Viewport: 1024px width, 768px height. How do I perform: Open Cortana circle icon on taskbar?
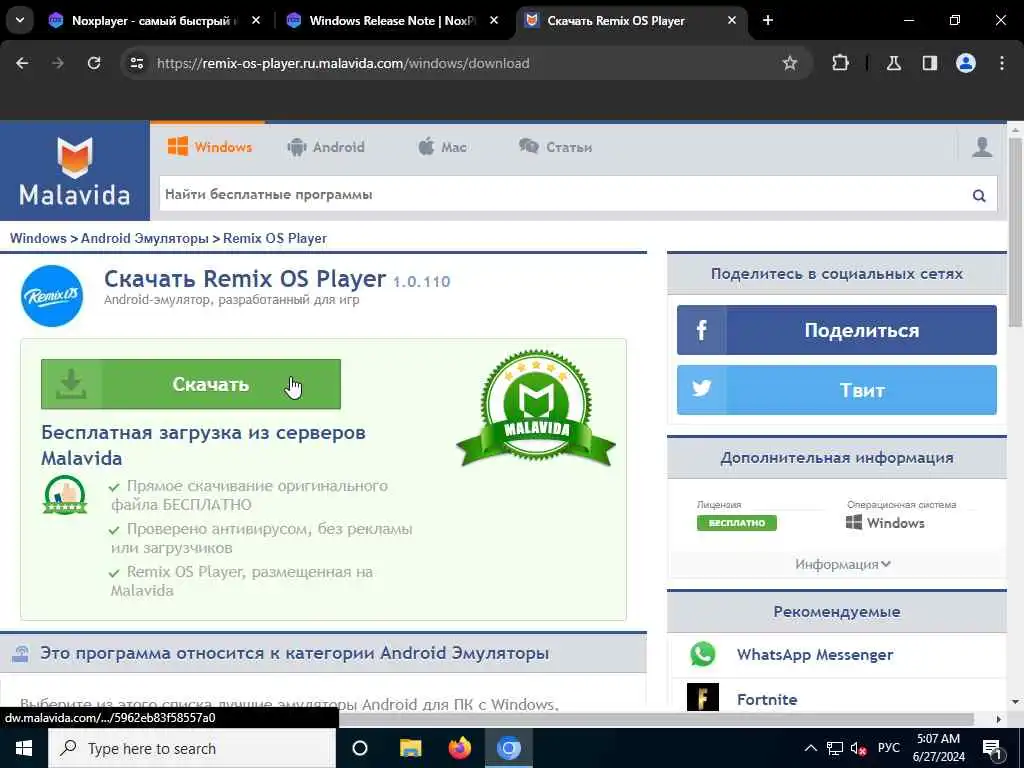360,748
